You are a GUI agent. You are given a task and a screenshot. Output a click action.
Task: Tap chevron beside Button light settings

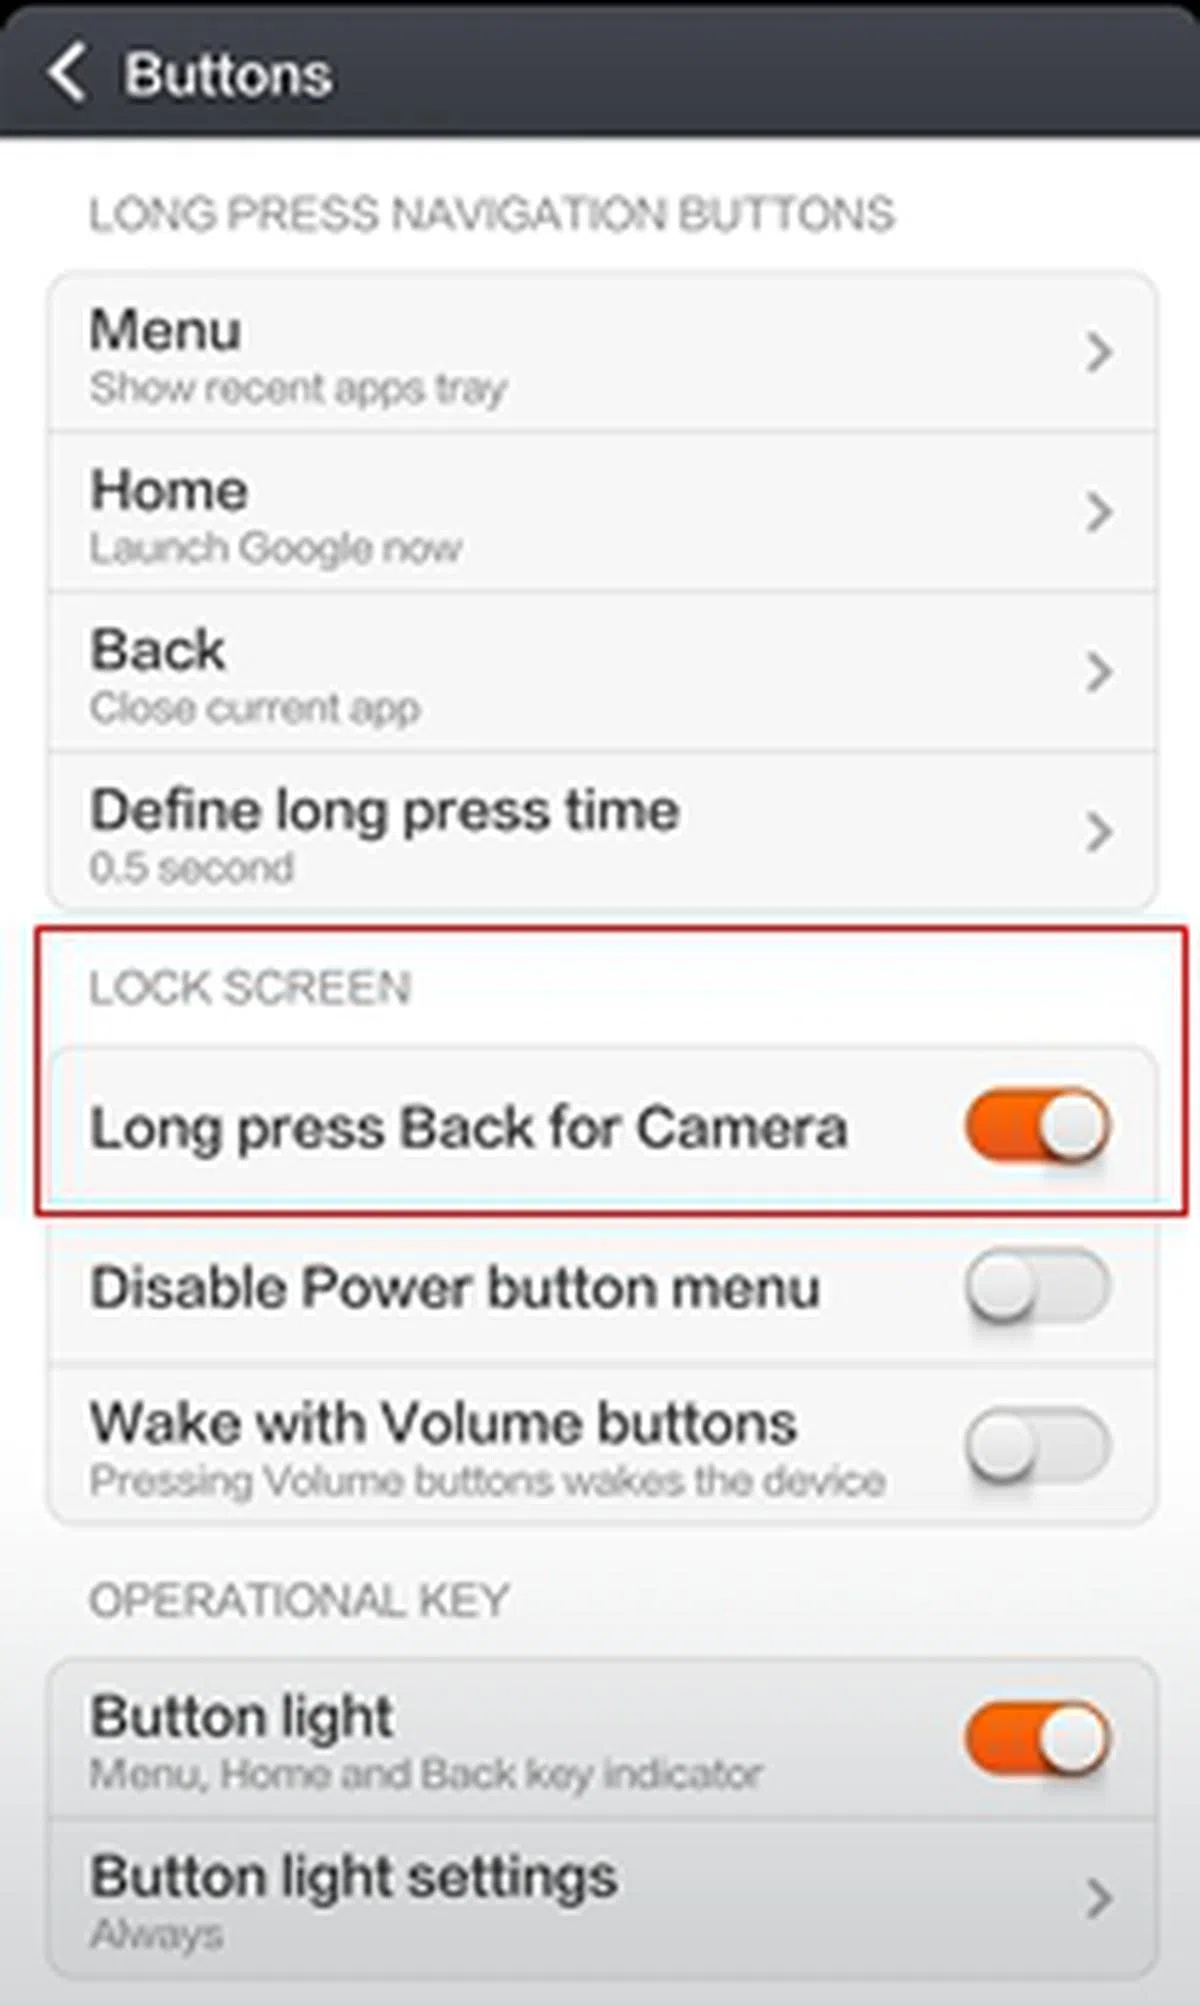(1098, 1898)
